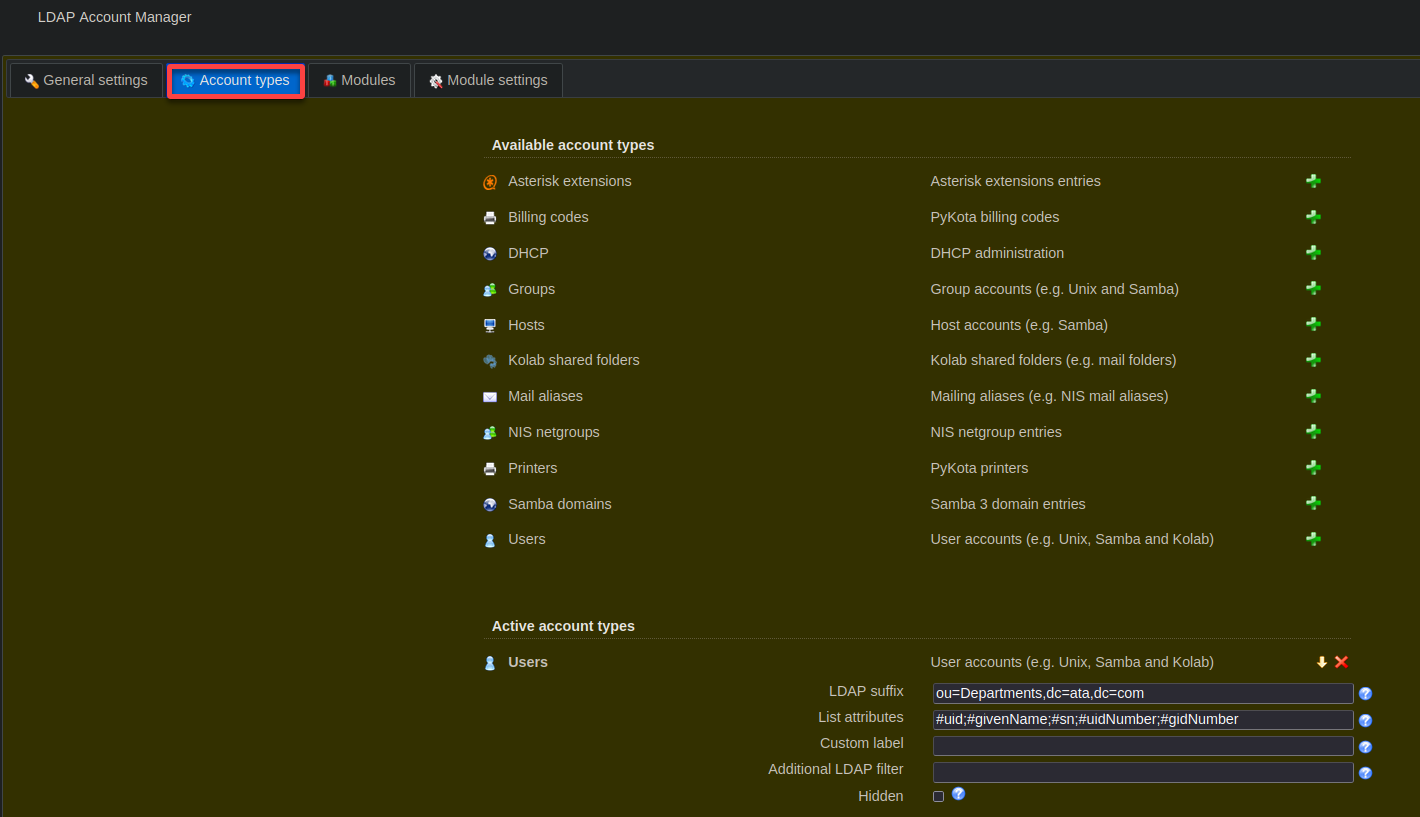The image size is (1420, 817).
Task: Click 'DHCP administration' description text
Action: point(997,253)
